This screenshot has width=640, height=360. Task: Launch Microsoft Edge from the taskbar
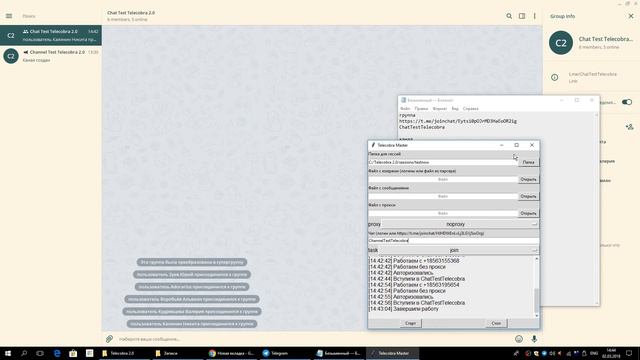pos(57,353)
